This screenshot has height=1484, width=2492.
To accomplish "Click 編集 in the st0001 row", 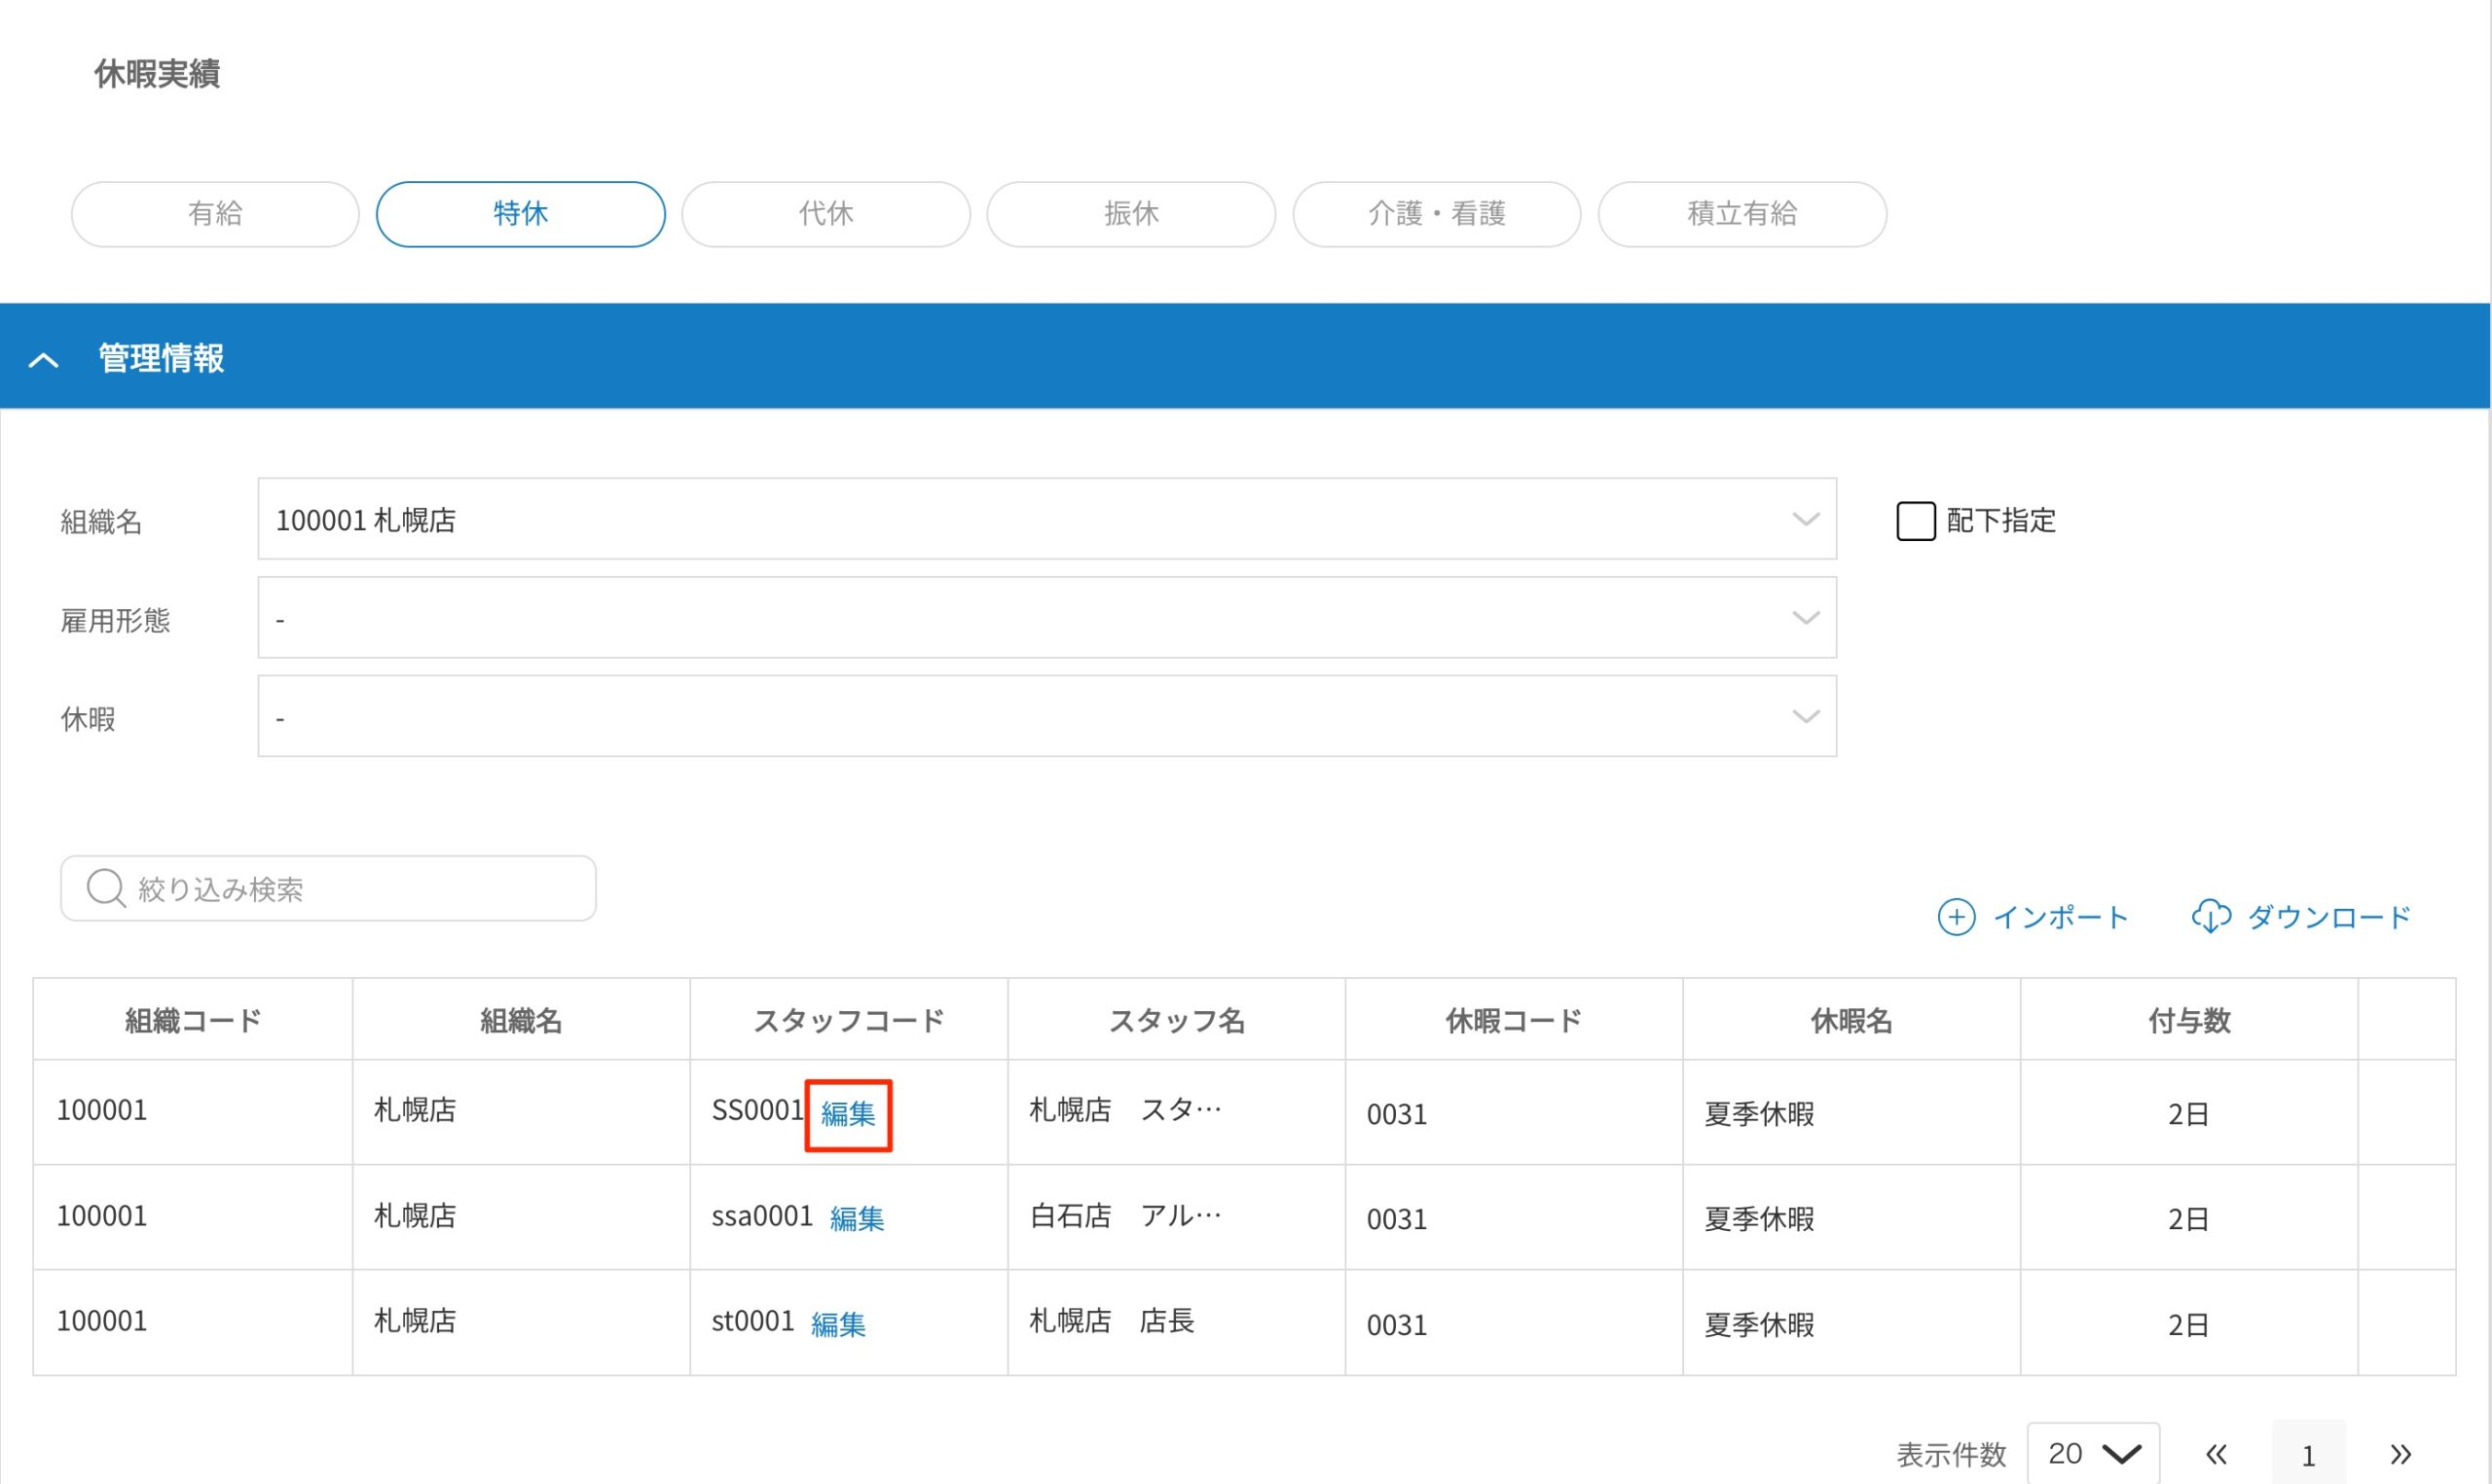I will pyautogui.click(x=838, y=1323).
